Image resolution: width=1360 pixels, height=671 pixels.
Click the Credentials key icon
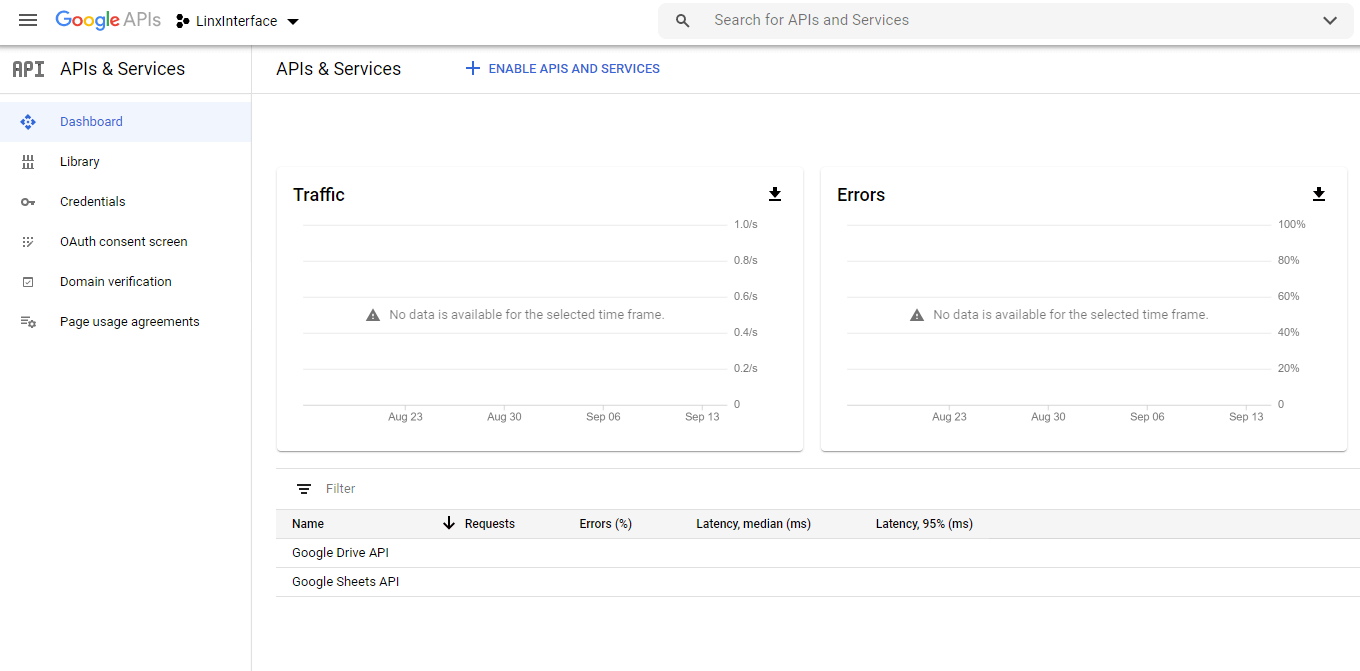tap(28, 202)
